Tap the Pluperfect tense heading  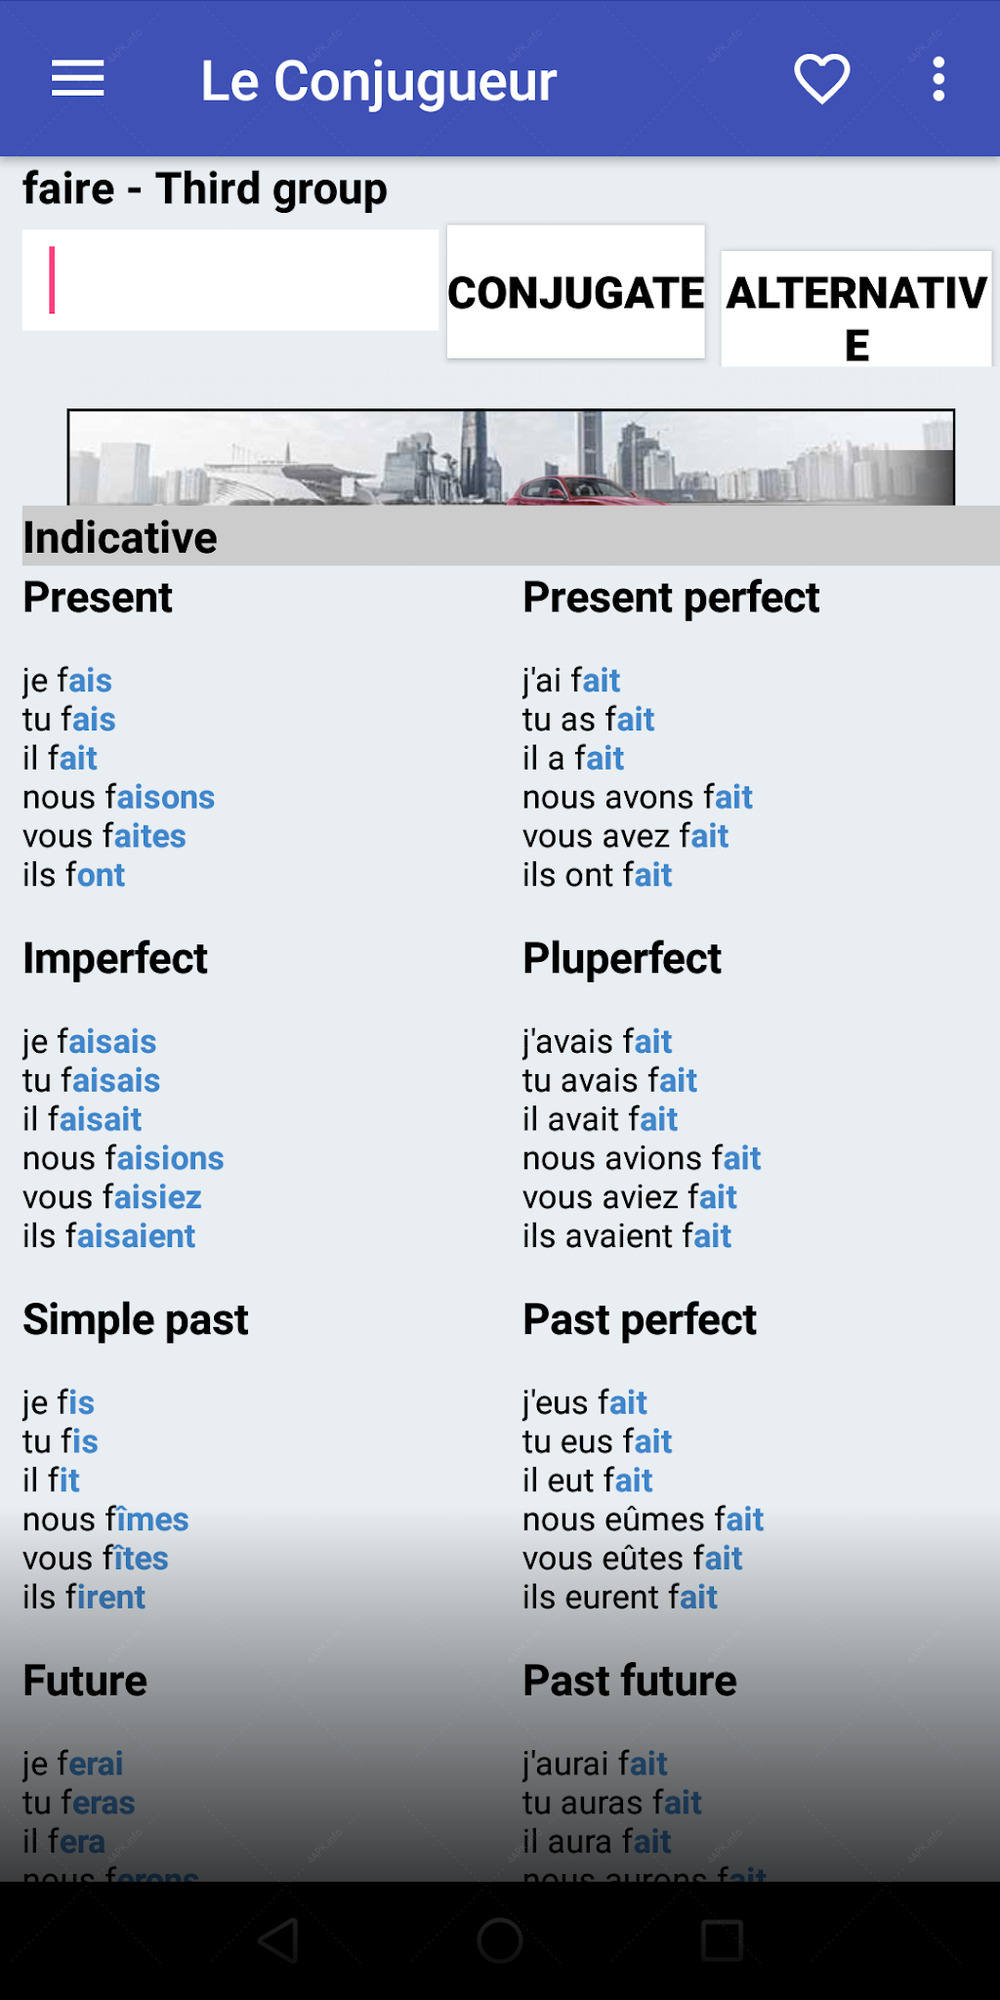pyautogui.click(x=622, y=958)
